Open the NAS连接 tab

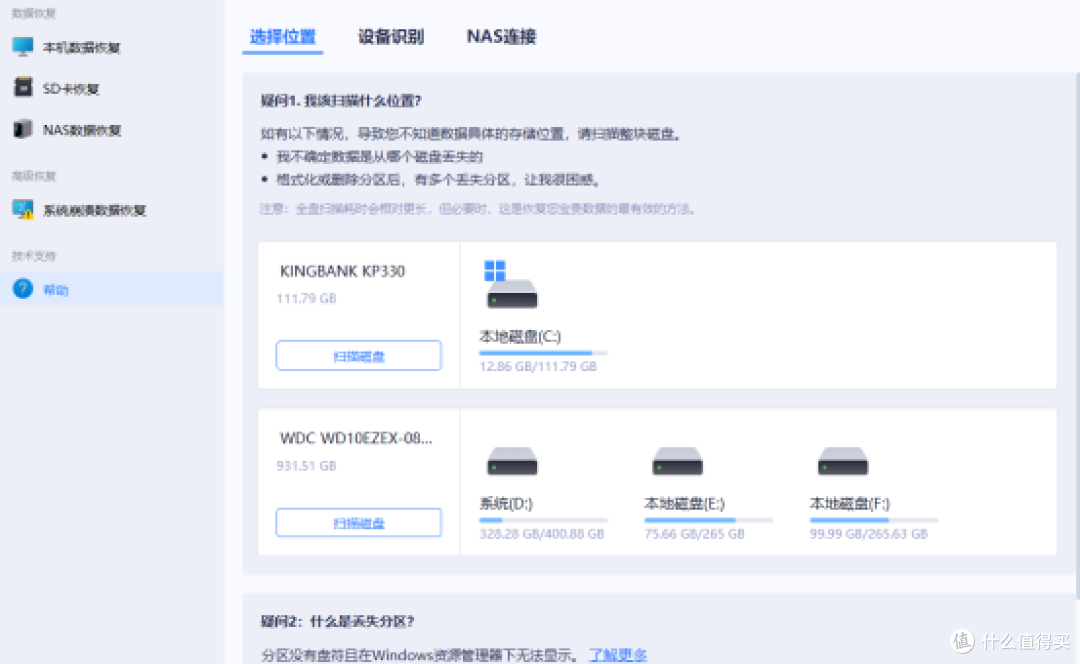pos(501,37)
